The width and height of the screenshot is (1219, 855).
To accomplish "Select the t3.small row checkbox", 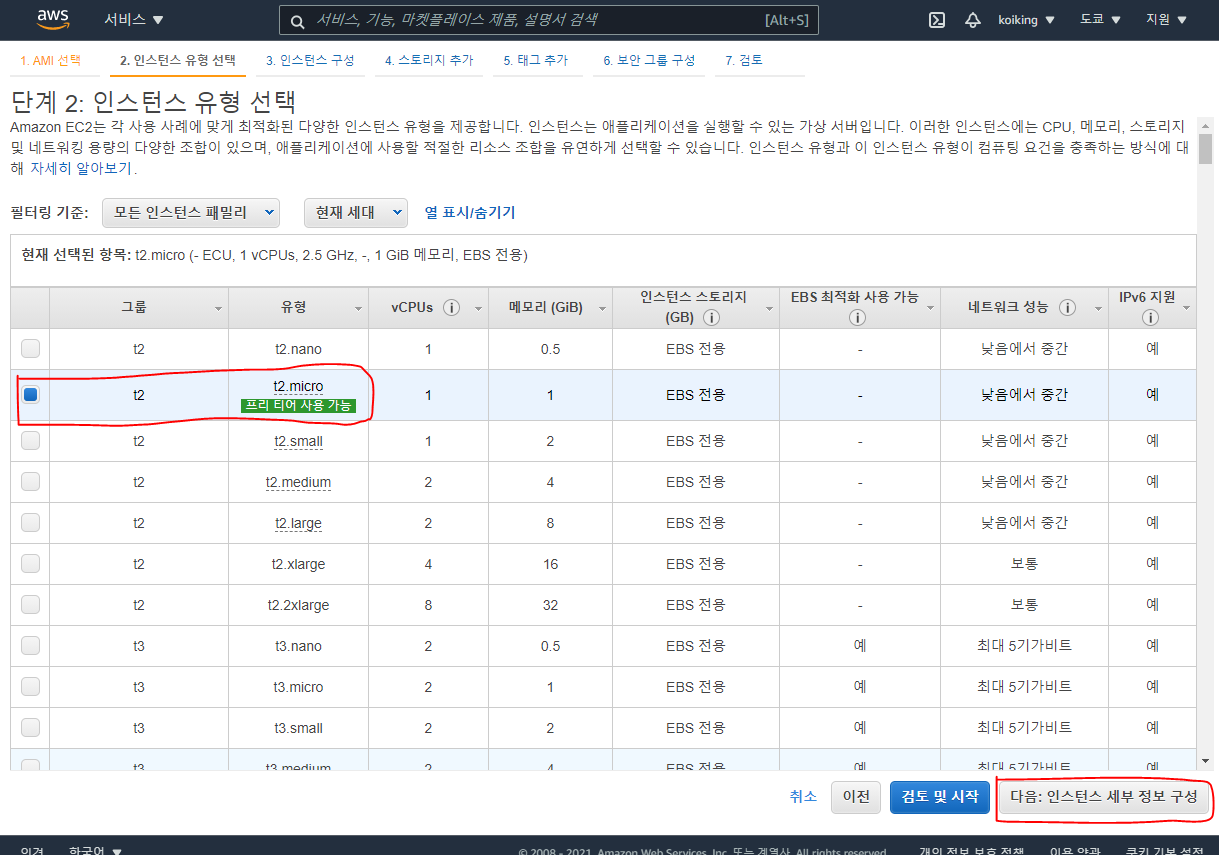I will [31, 727].
